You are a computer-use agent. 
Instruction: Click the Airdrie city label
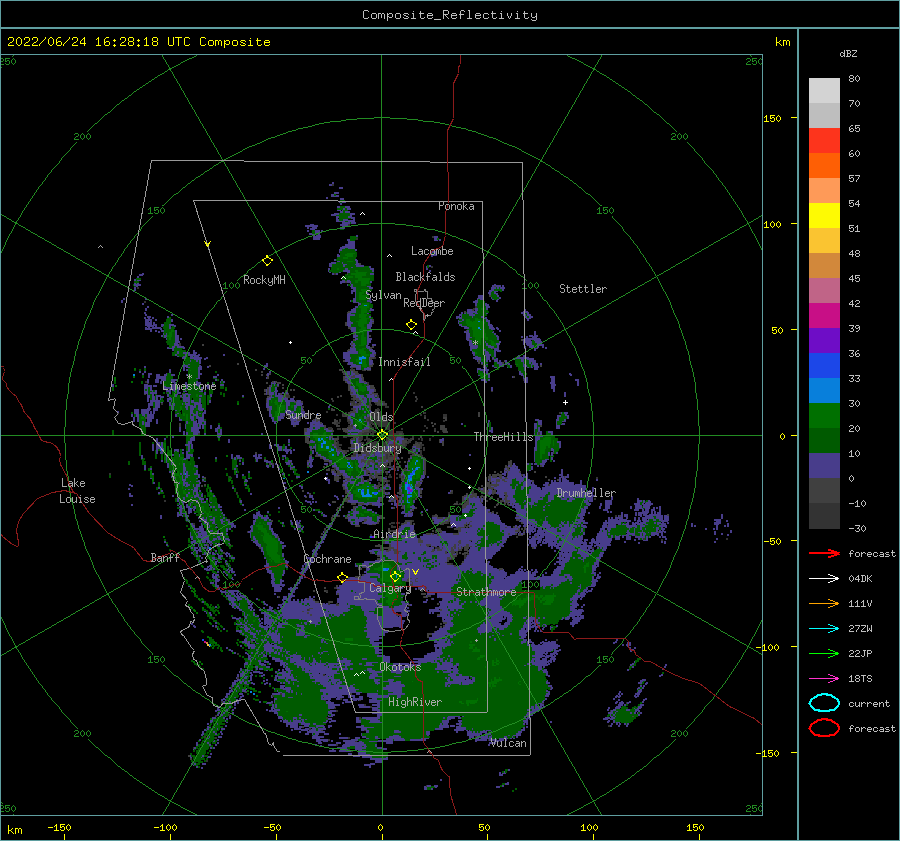coord(394,534)
